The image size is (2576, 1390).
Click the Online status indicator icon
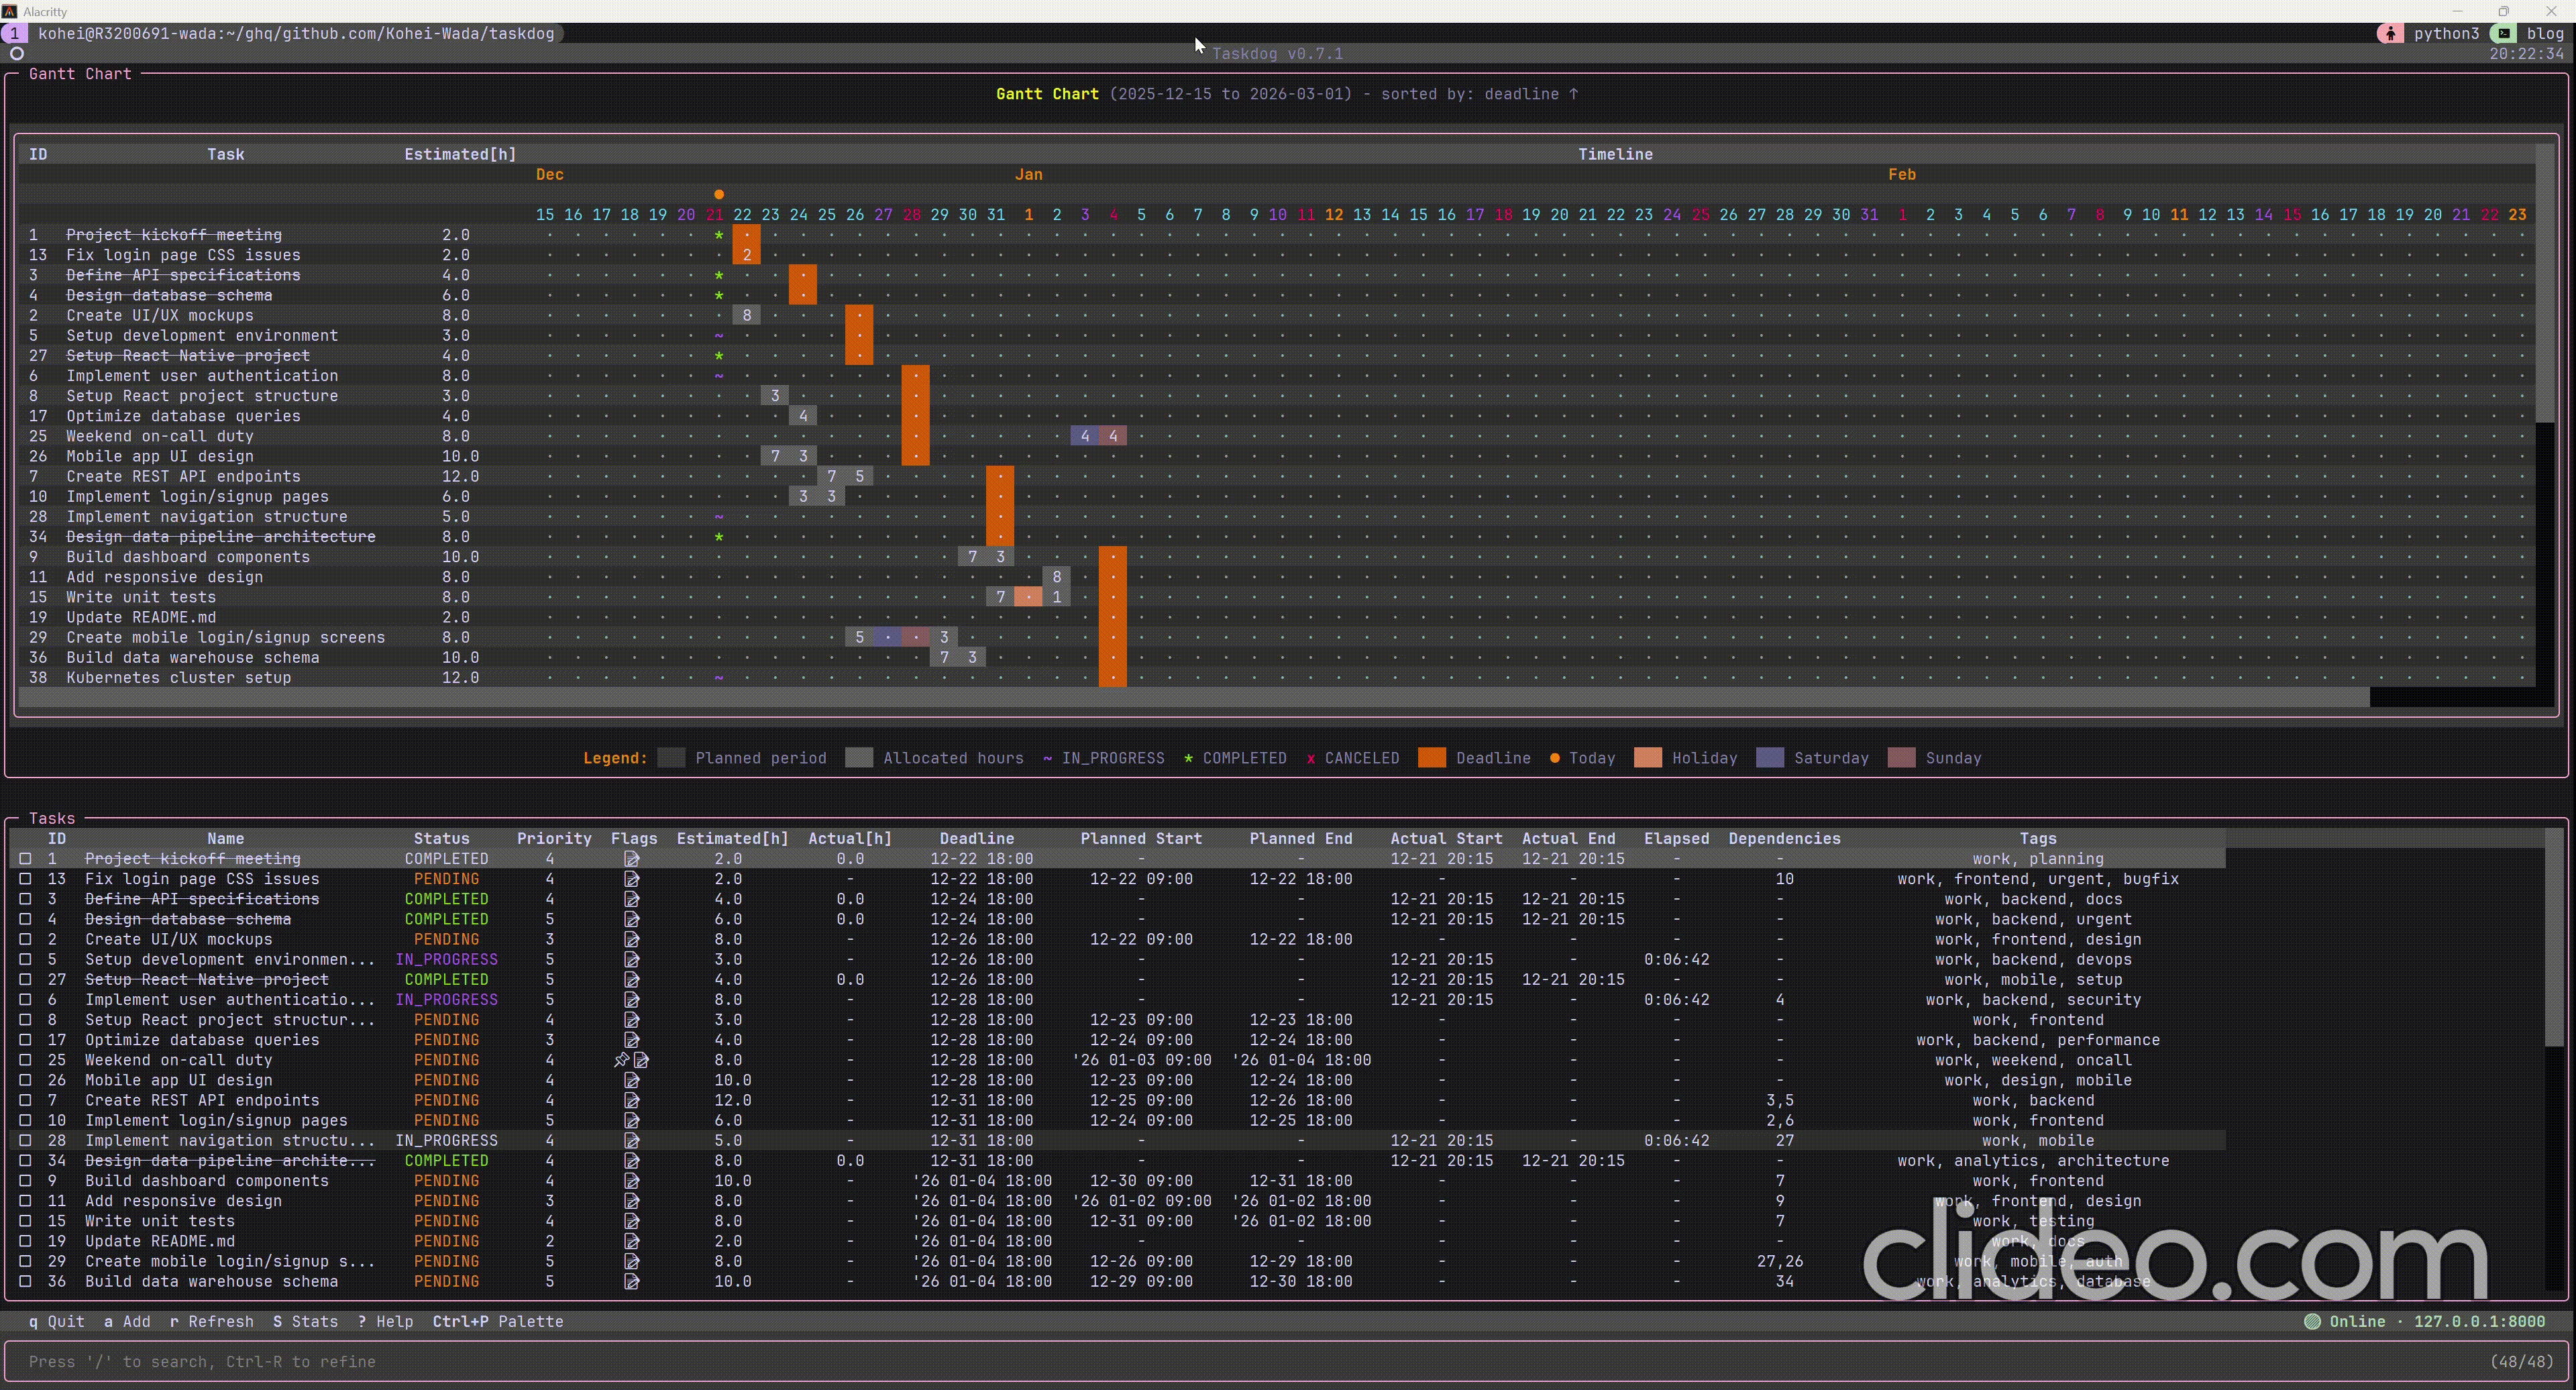click(x=2312, y=1321)
